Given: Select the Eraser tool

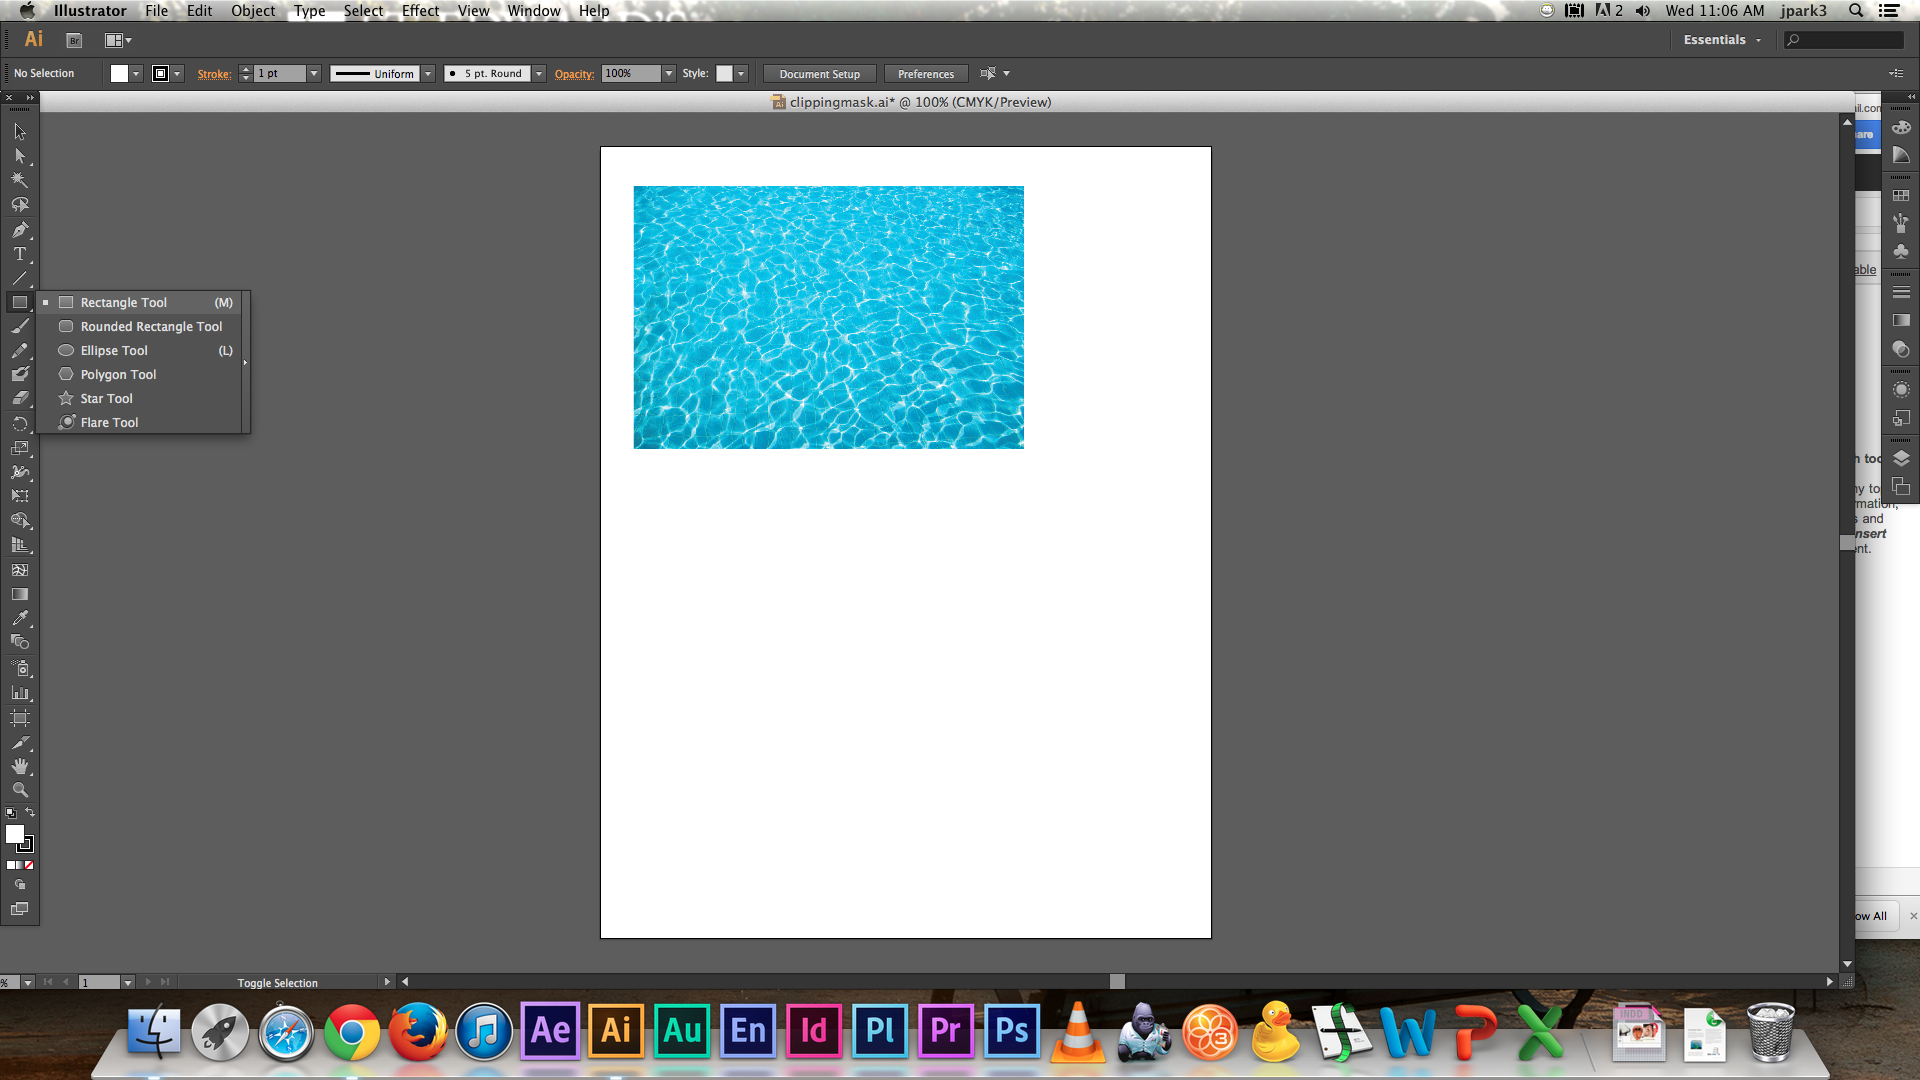Looking at the screenshot, I should click(x=19, y=398).
